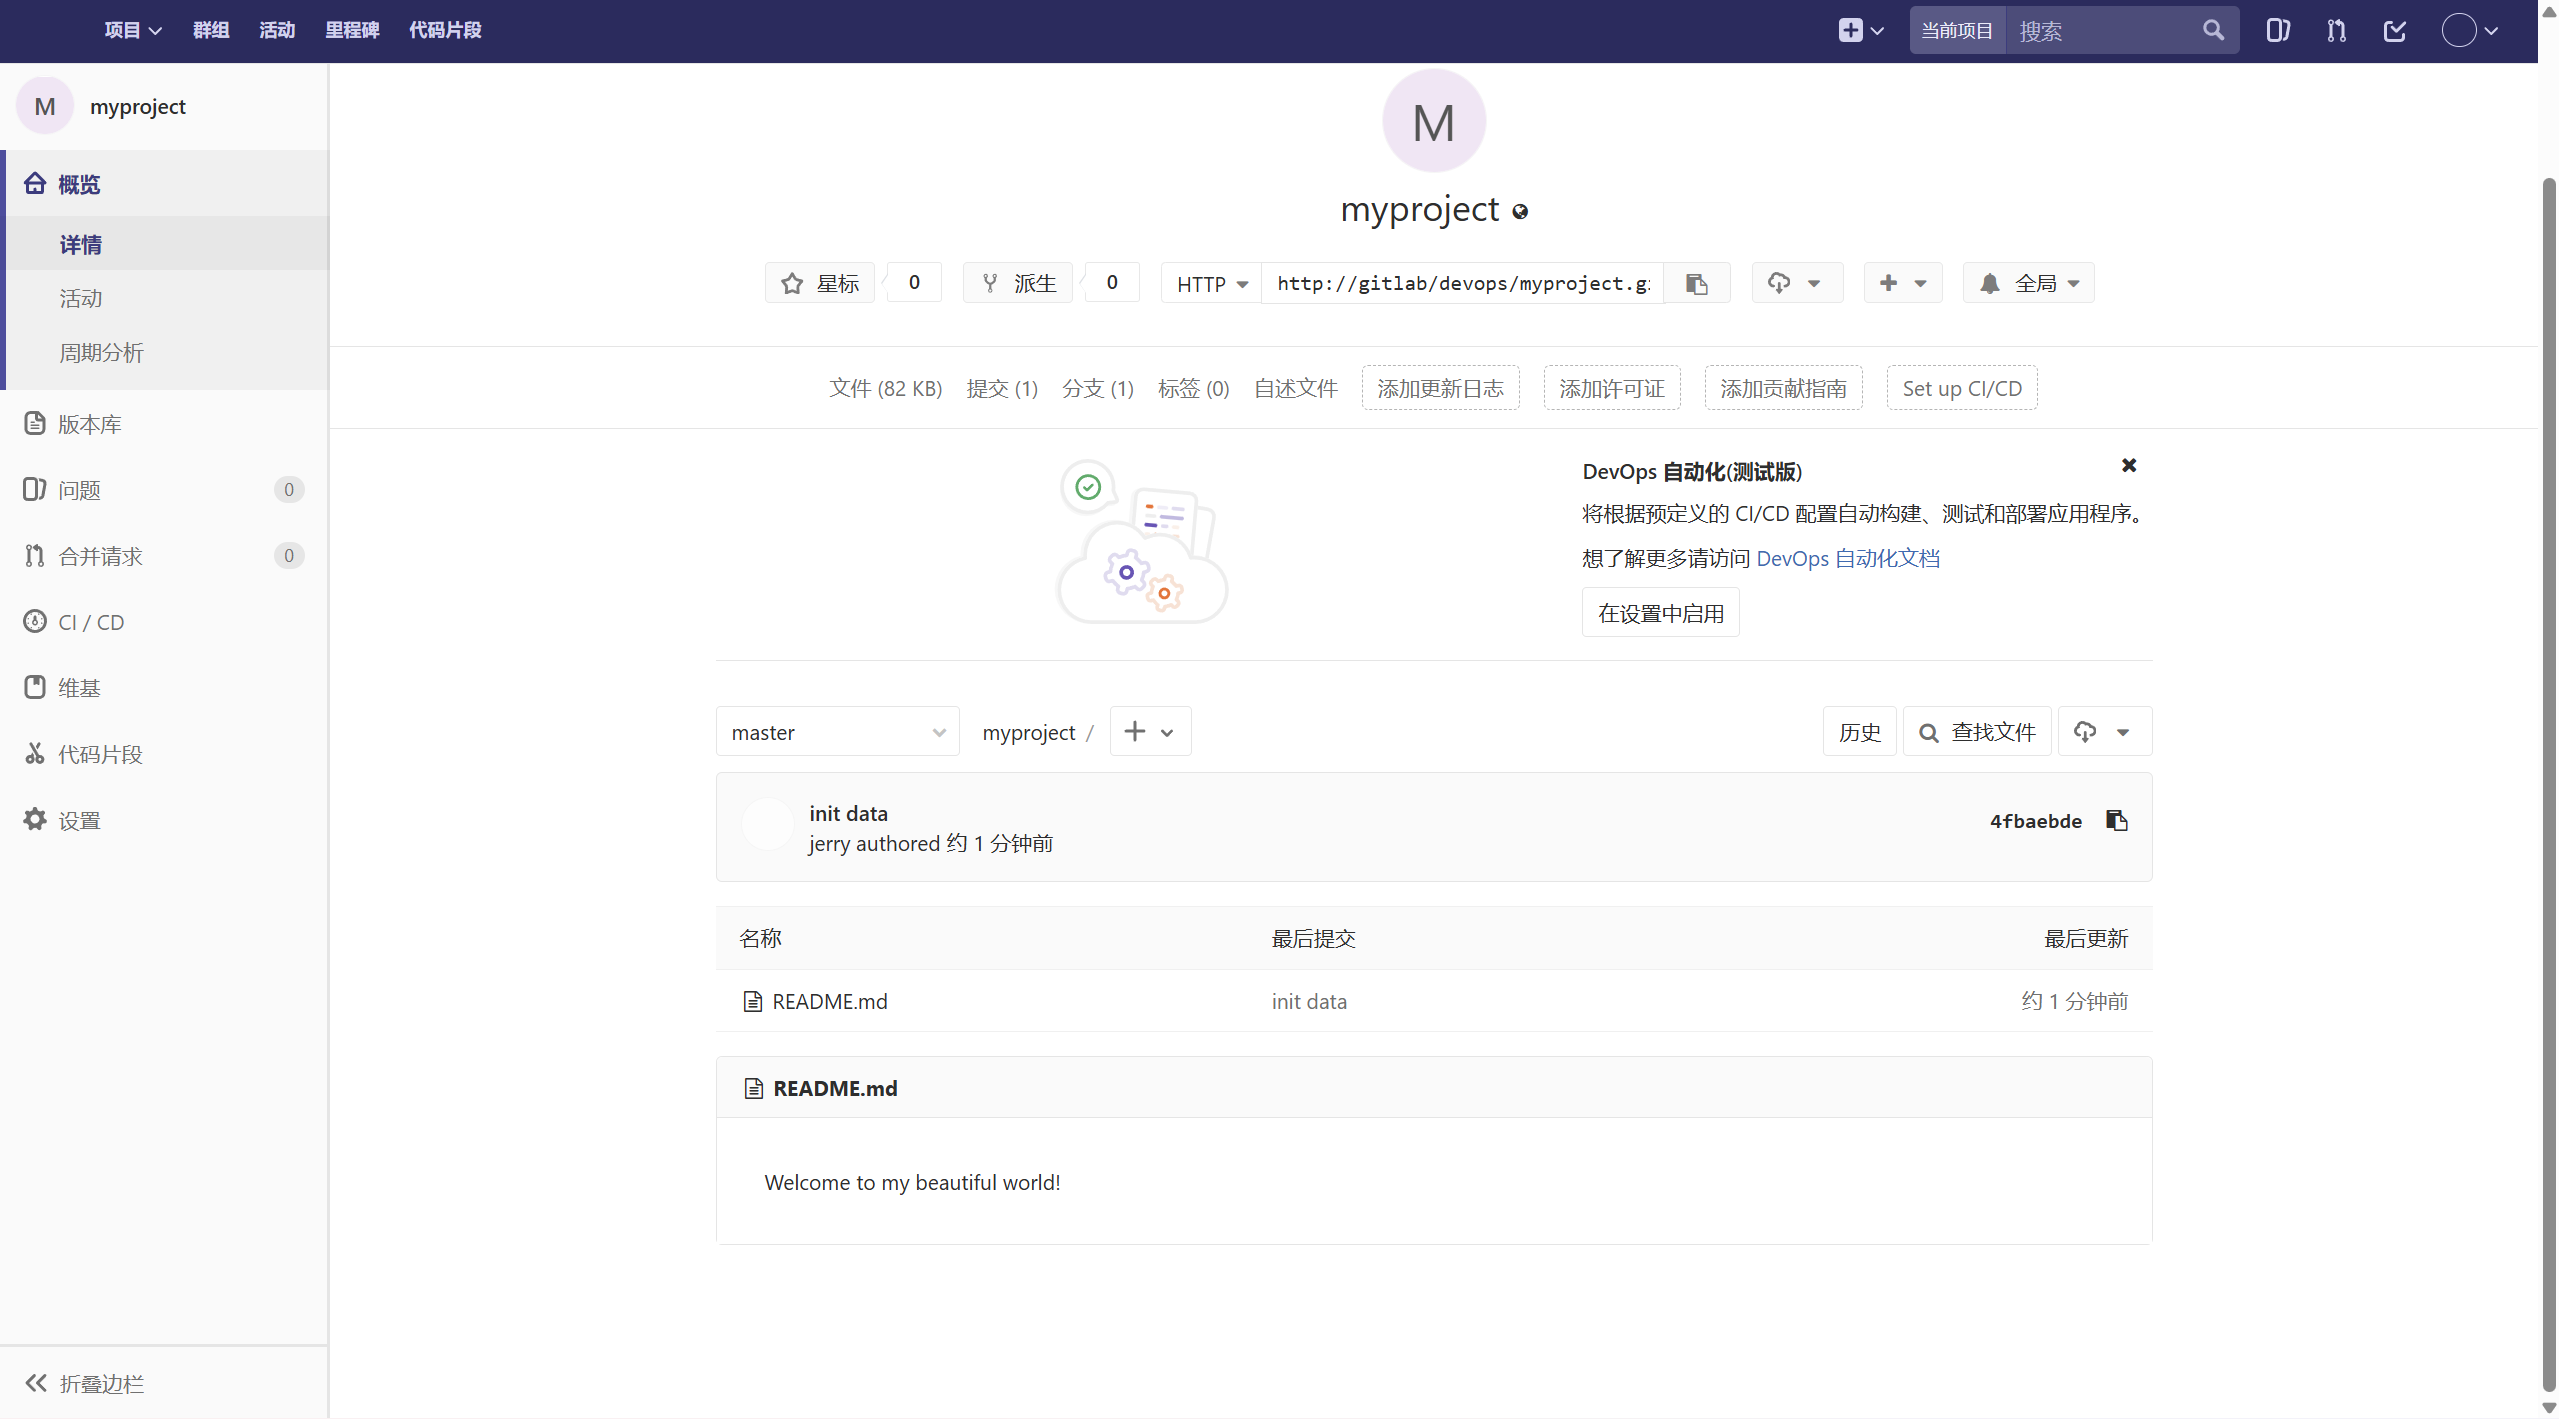The width and height of the screenshot is (2559, 1419).
Task: Go to Groups (群组) menu
Action: tap(211, 30)
